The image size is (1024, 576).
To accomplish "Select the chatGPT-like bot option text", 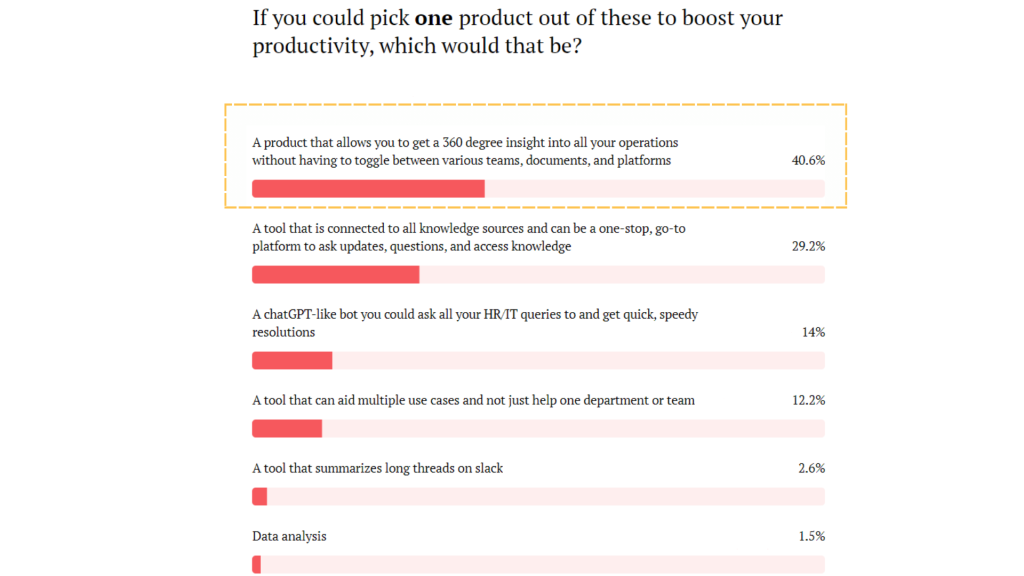I will (475, 323).
